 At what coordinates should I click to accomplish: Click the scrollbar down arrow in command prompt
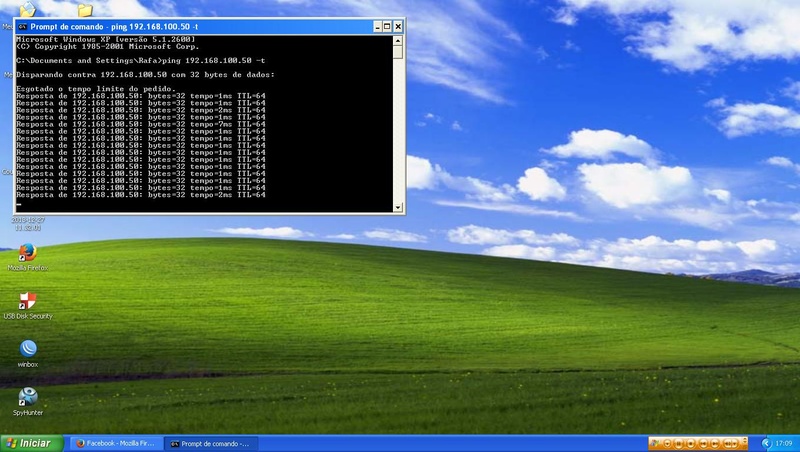(x=398, y=207)
